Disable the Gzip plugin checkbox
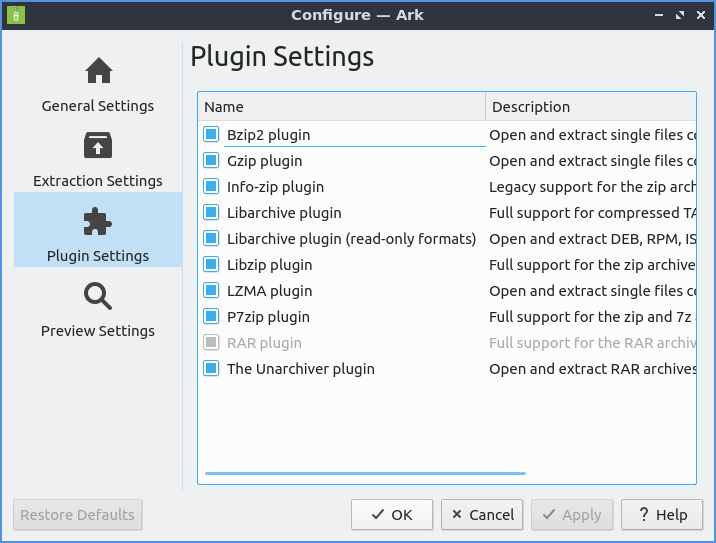 coord(211,161)
